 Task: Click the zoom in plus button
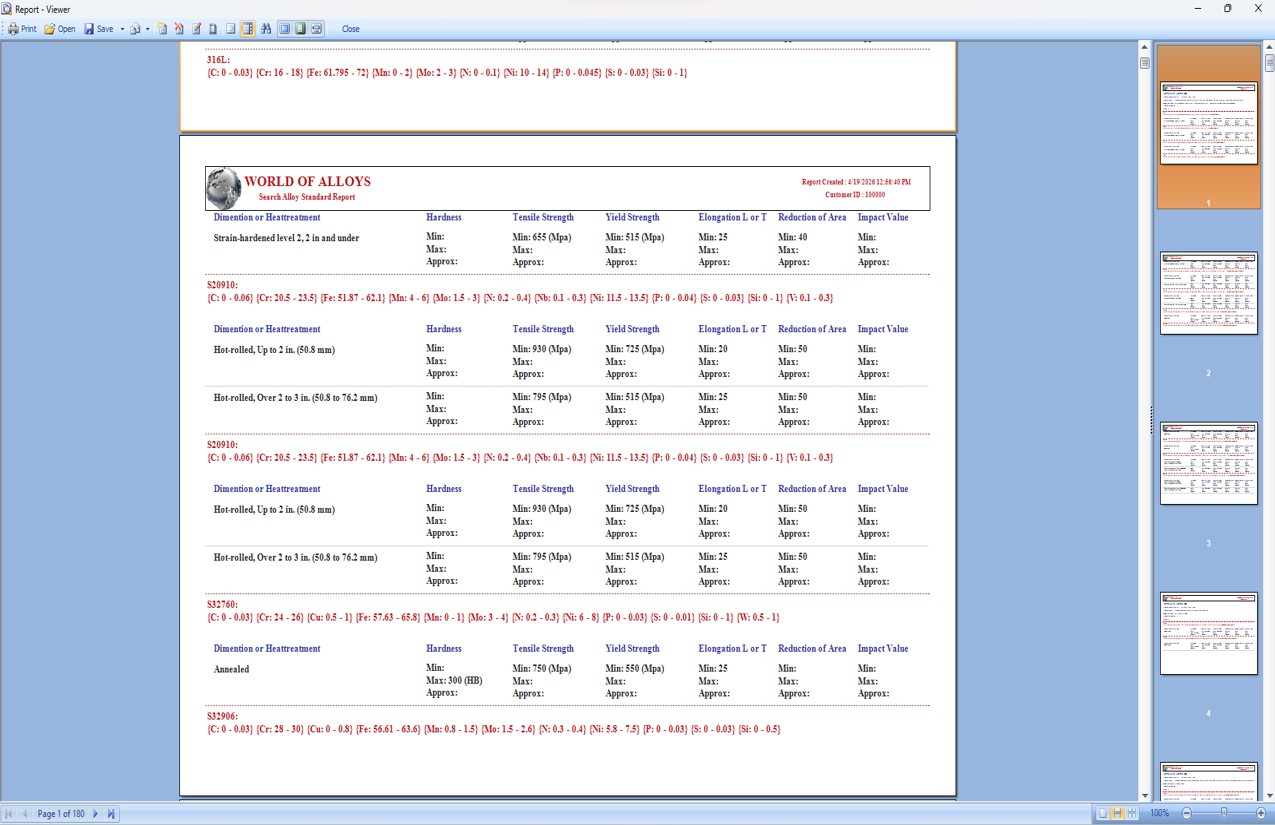(1261, 813)
